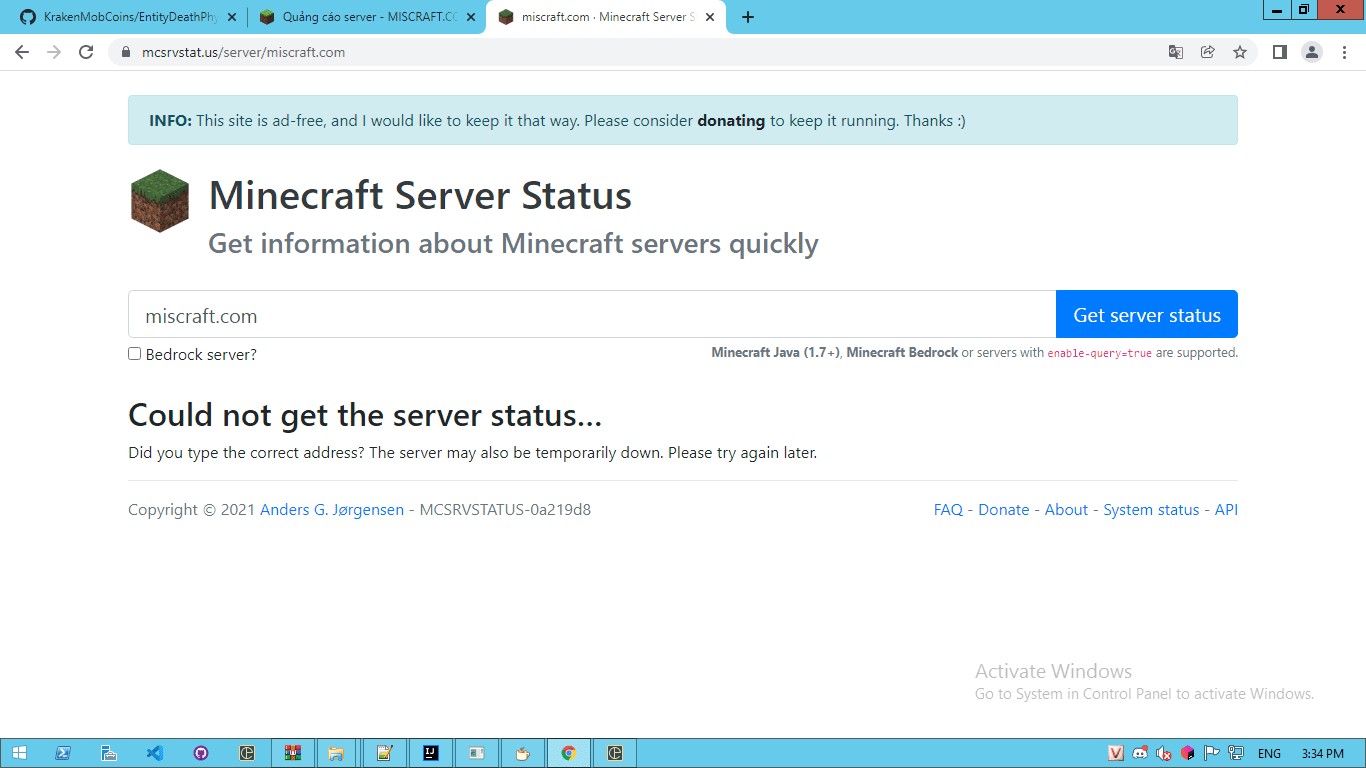Open the API footer link

pyautogui.click(x=1226, y=510)
